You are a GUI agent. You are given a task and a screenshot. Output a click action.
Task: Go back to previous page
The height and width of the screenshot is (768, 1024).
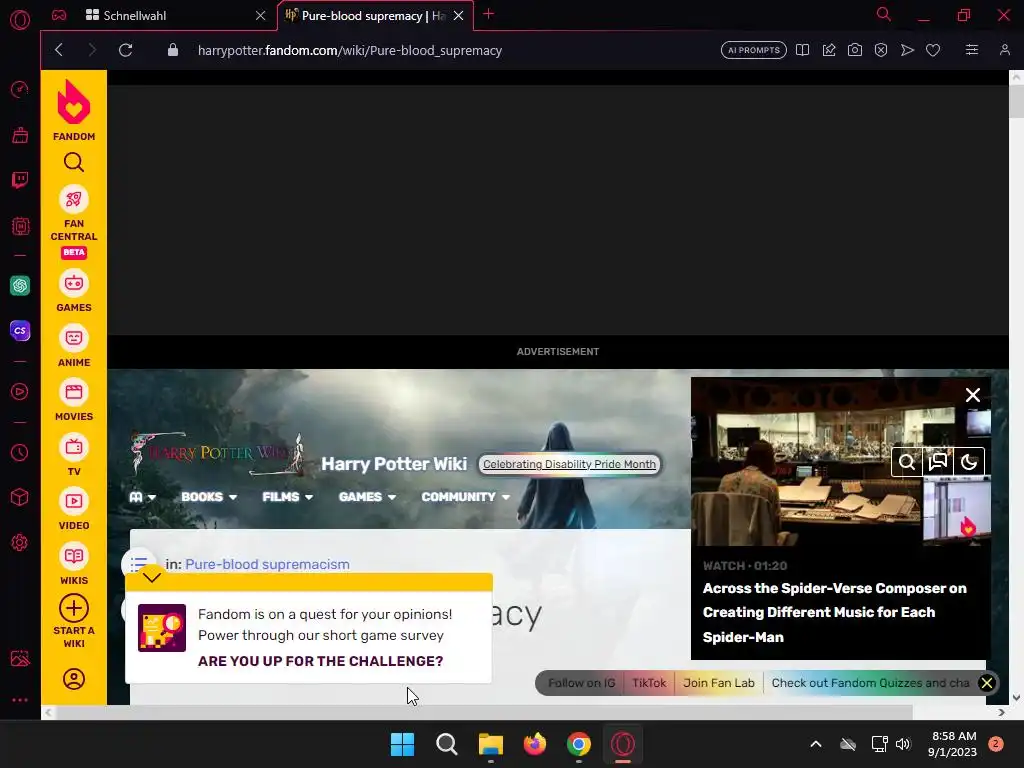[x=59, y=50]
